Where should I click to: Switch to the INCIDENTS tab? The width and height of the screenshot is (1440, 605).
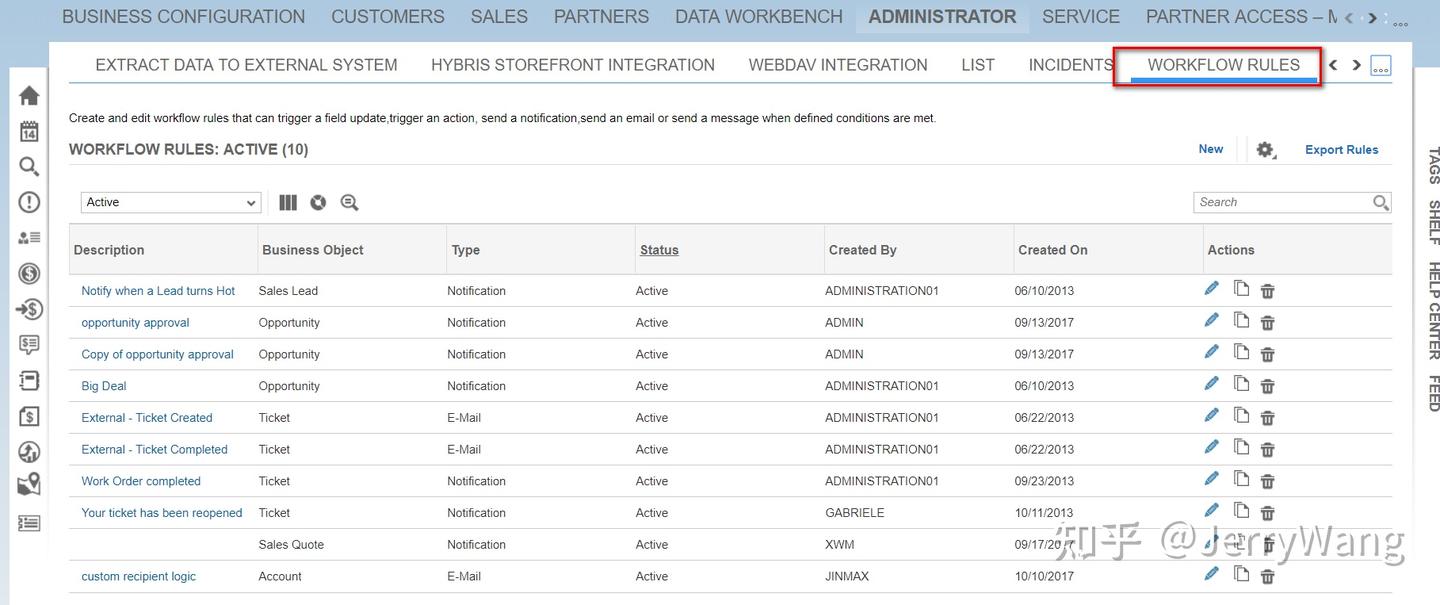click(x=1070, y=64)
